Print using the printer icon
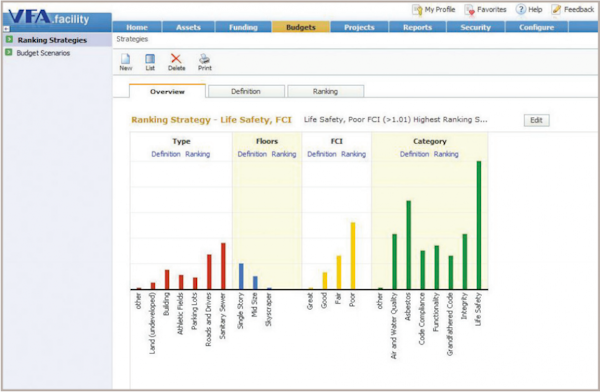The width and height of the screenshot is (600, 392). pyautogui.click(x=204, y=59)
